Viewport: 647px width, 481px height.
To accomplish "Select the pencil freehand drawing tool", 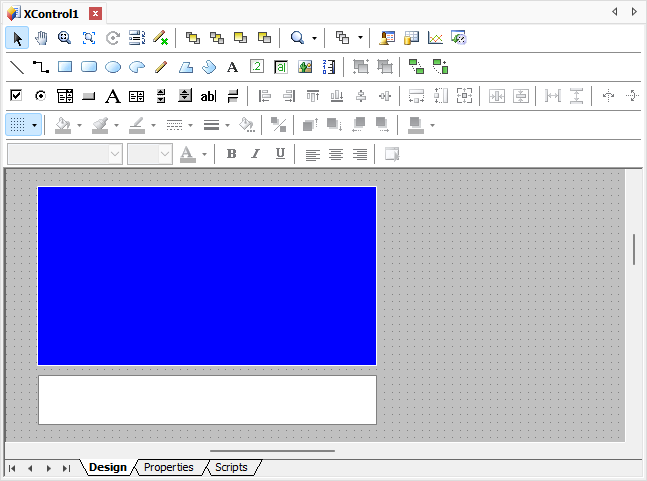I will coord(161,67).
